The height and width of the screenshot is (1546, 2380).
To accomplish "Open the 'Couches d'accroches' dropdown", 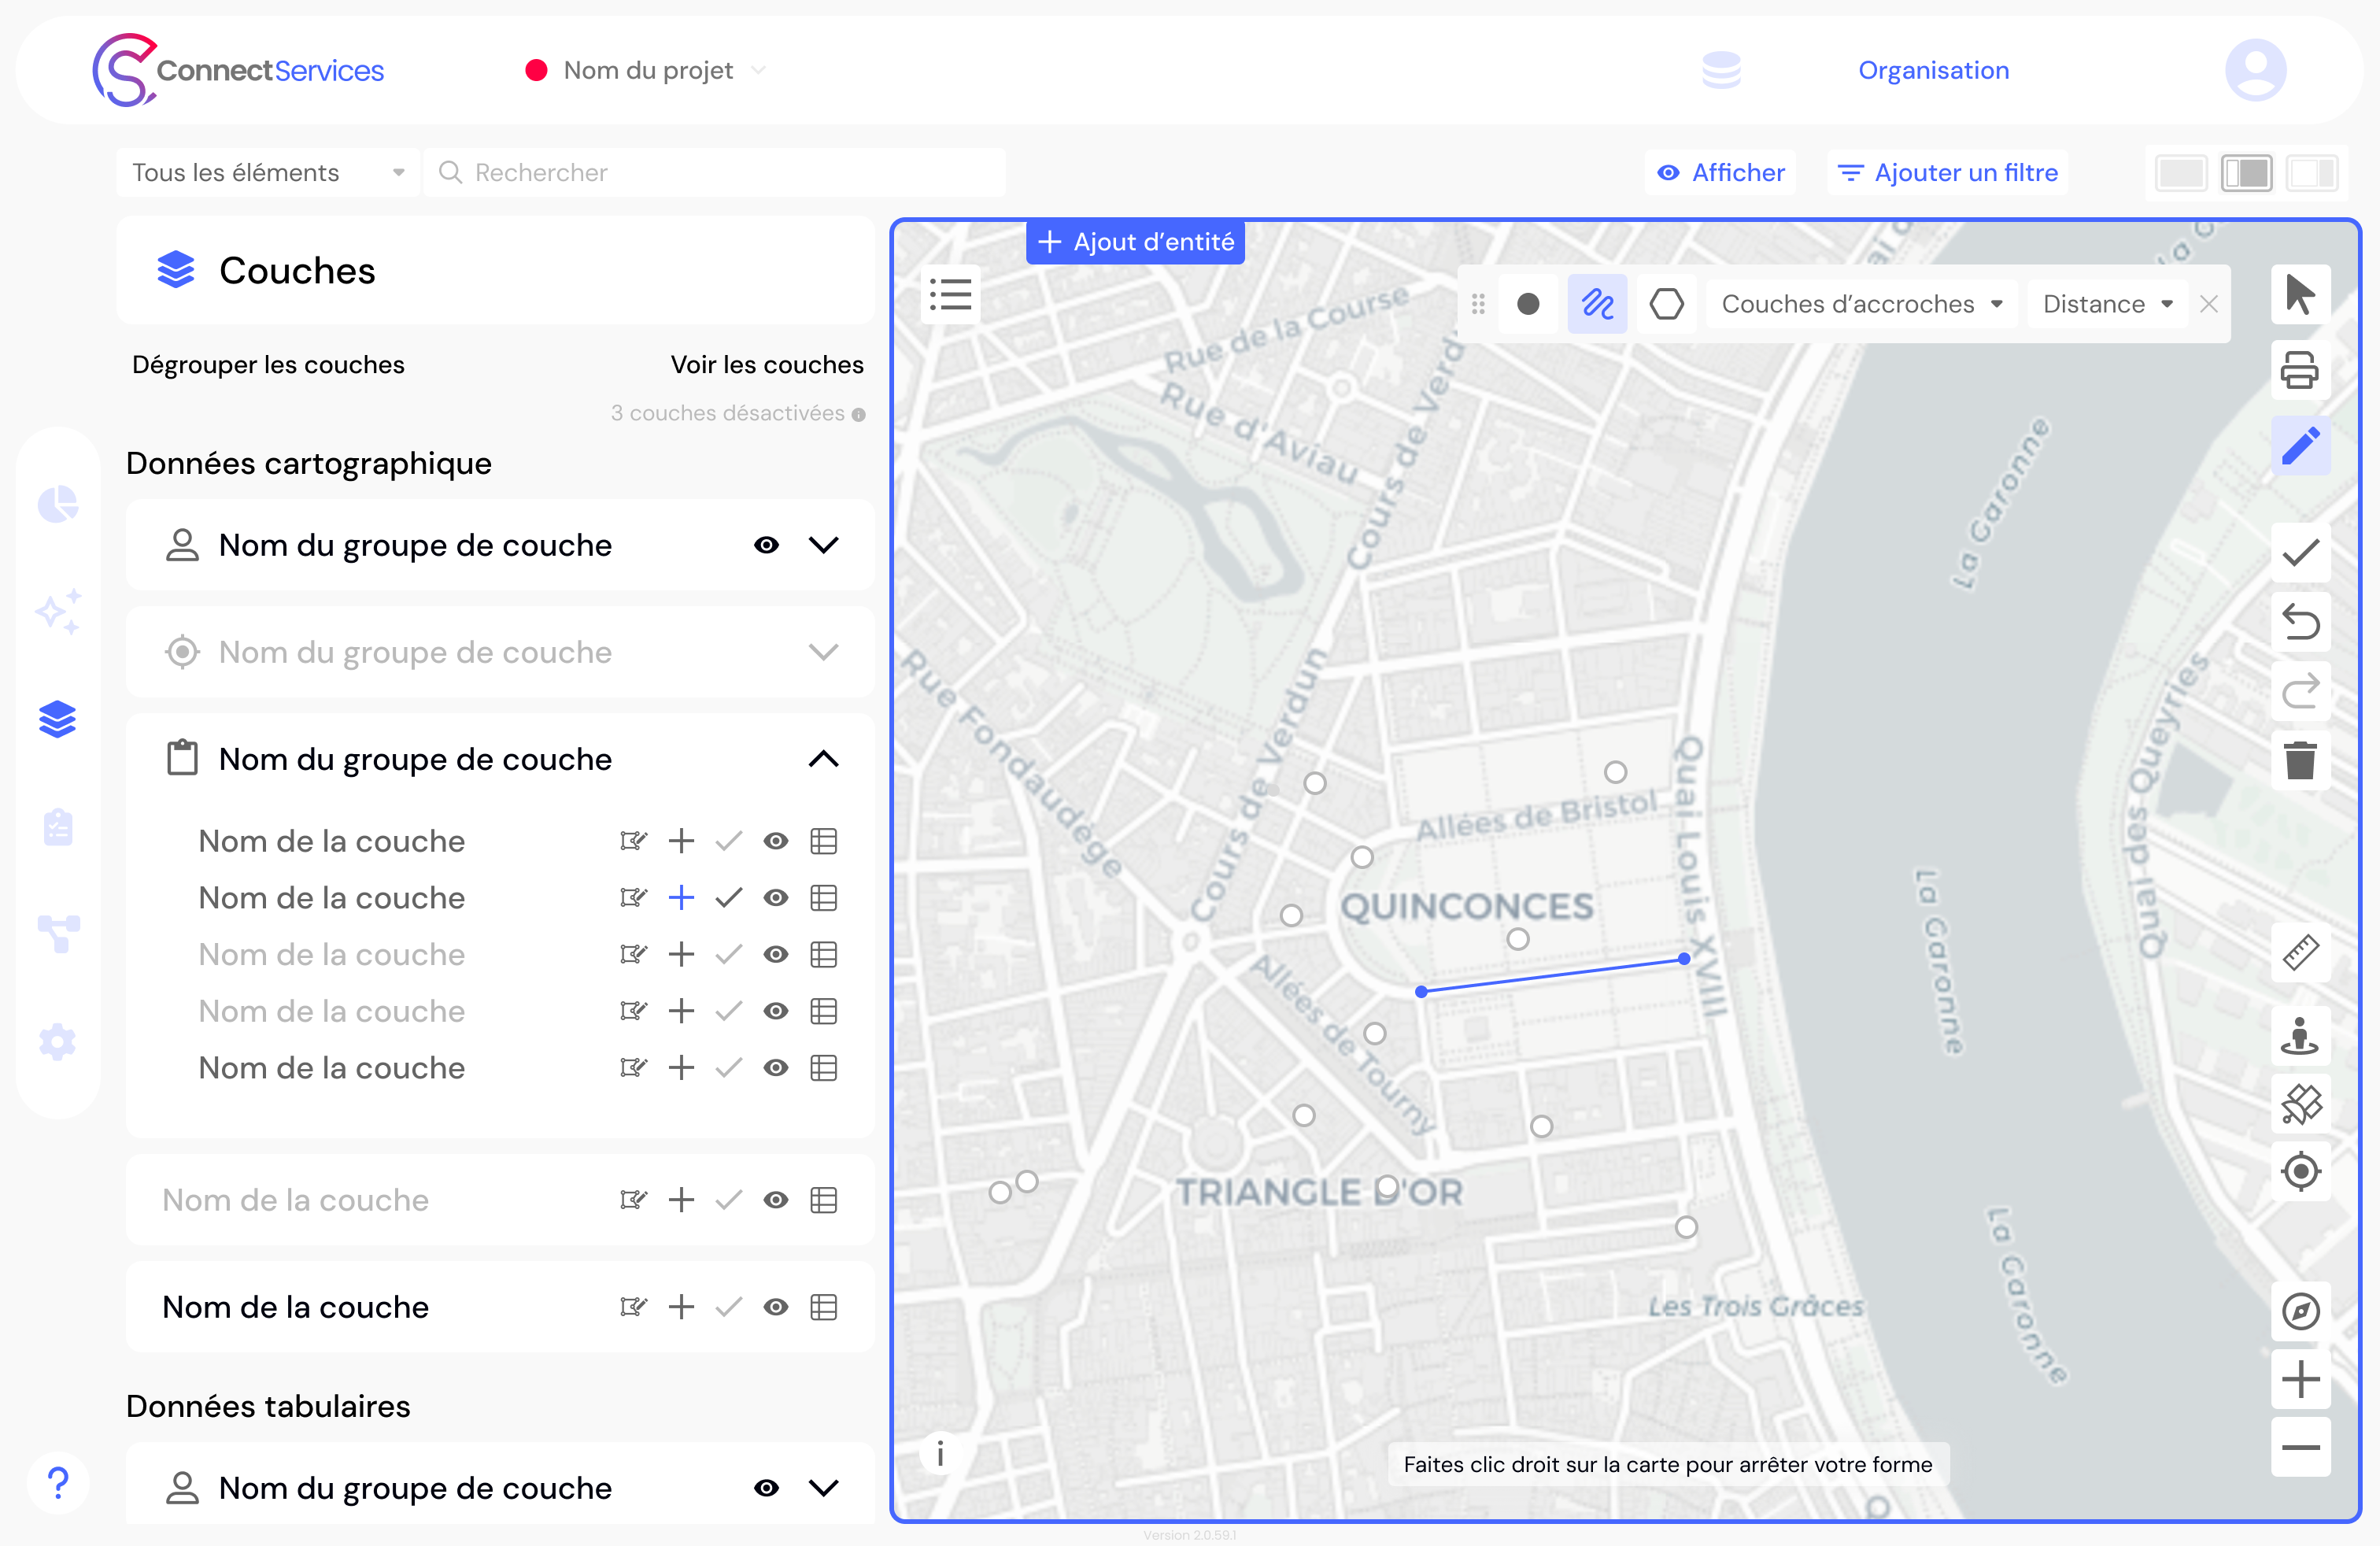I will (1861, 303).
